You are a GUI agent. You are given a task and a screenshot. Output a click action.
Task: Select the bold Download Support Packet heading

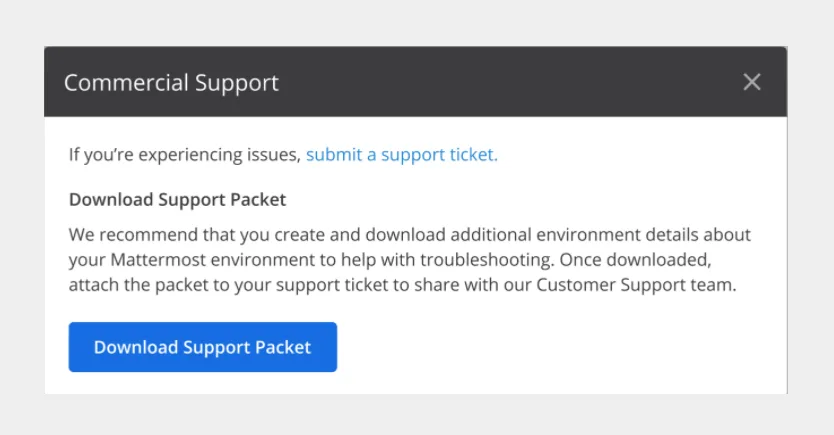pos(178,199)
